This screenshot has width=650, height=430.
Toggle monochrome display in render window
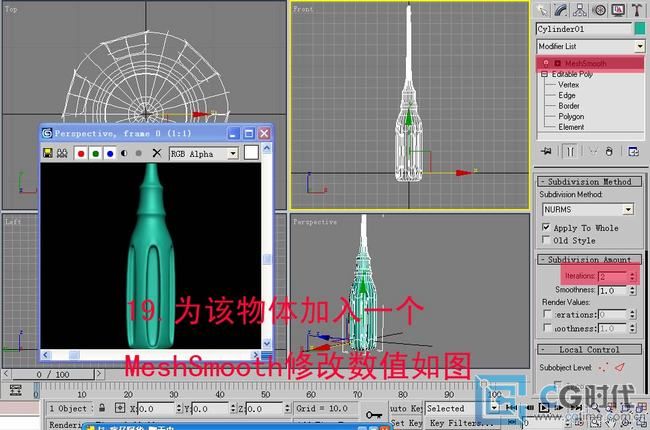point(138,153)
